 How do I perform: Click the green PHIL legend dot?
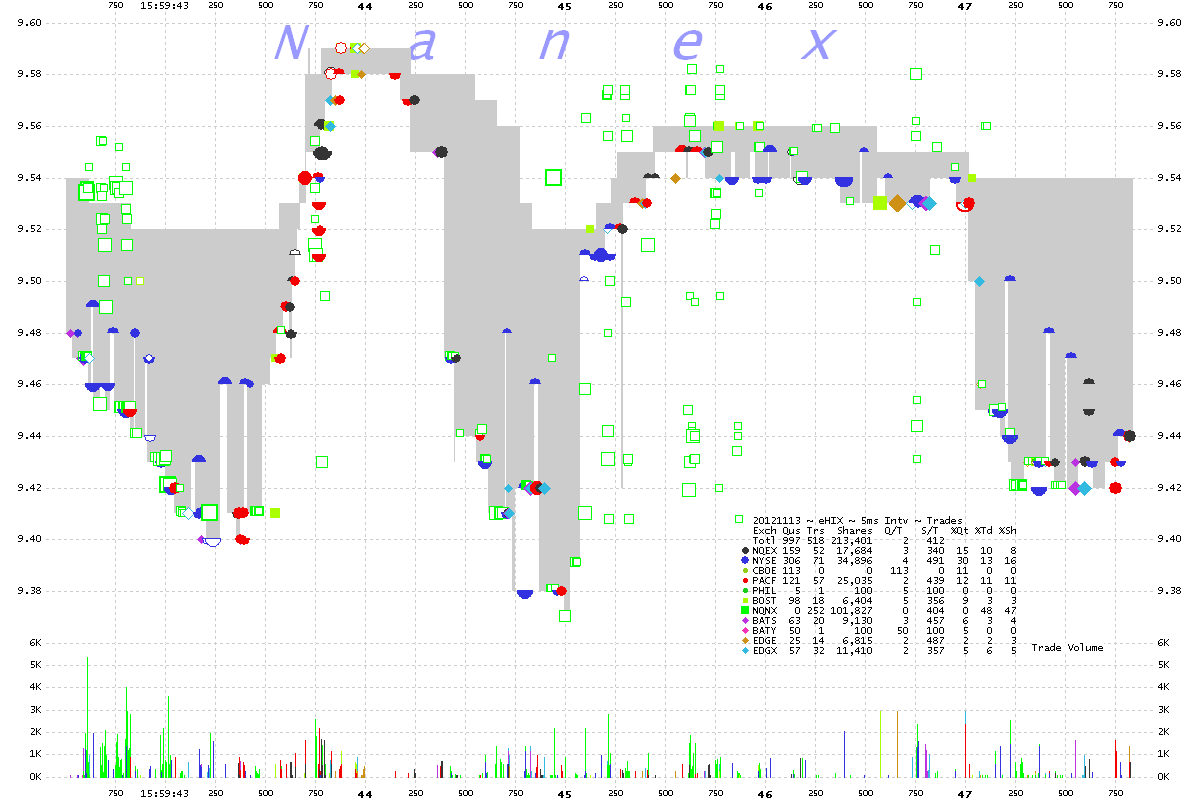click(746, 591)
